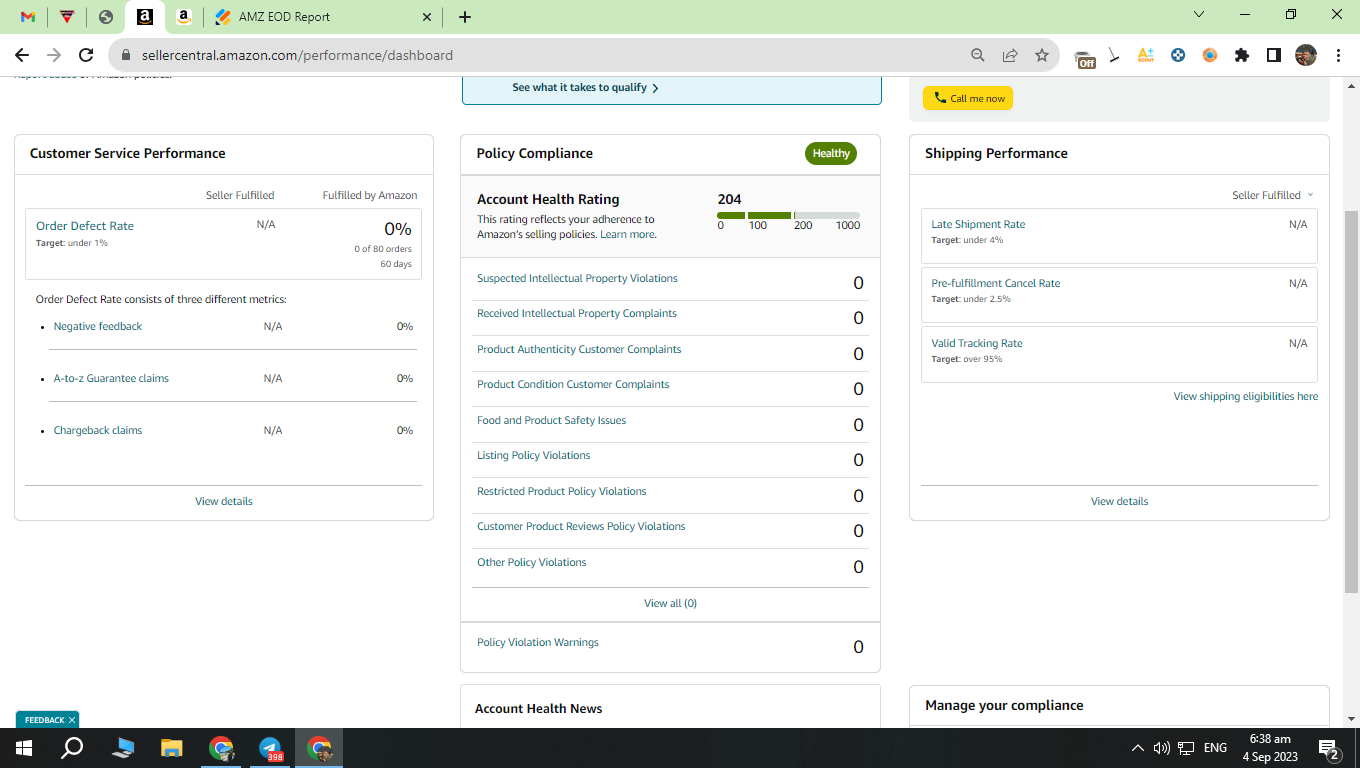Bookmark this page with the star icon
The width and height of the screenshot is (1360, 768).
pos(1042,55)
